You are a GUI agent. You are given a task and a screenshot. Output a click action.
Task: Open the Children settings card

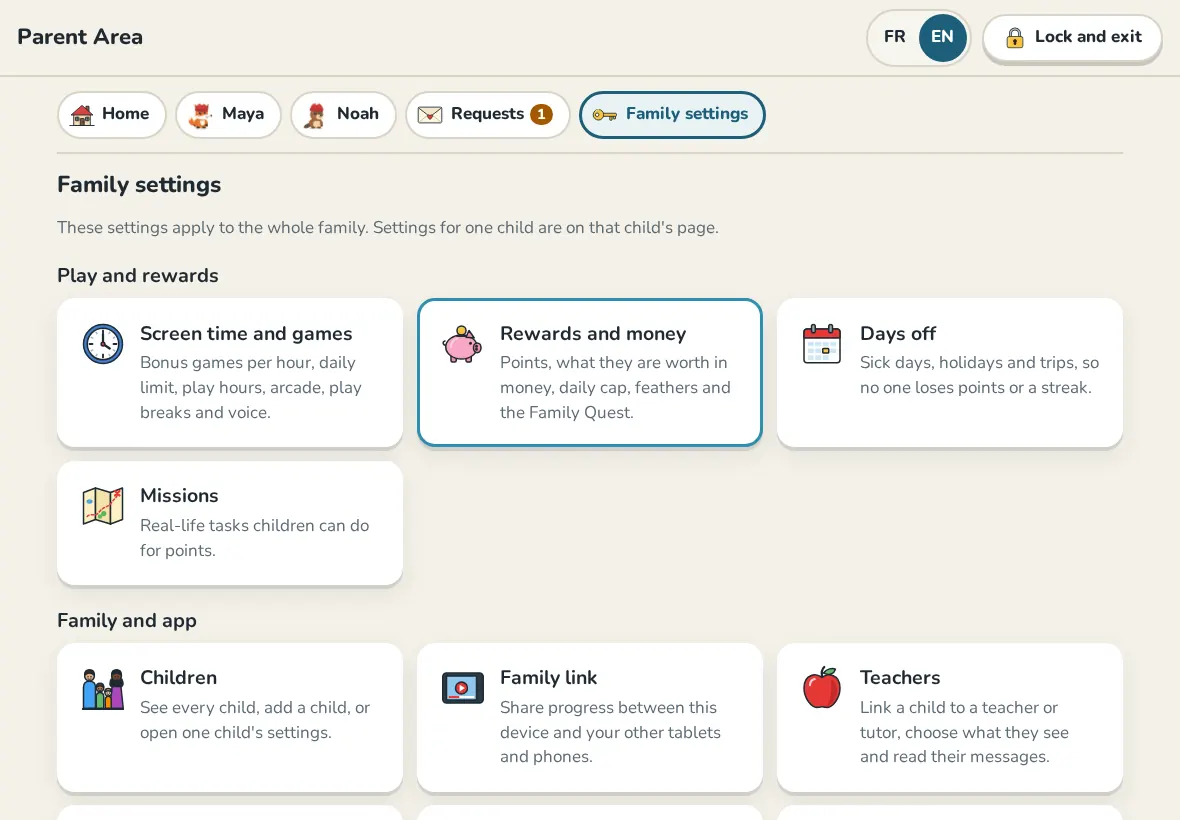tap(230, 718)
